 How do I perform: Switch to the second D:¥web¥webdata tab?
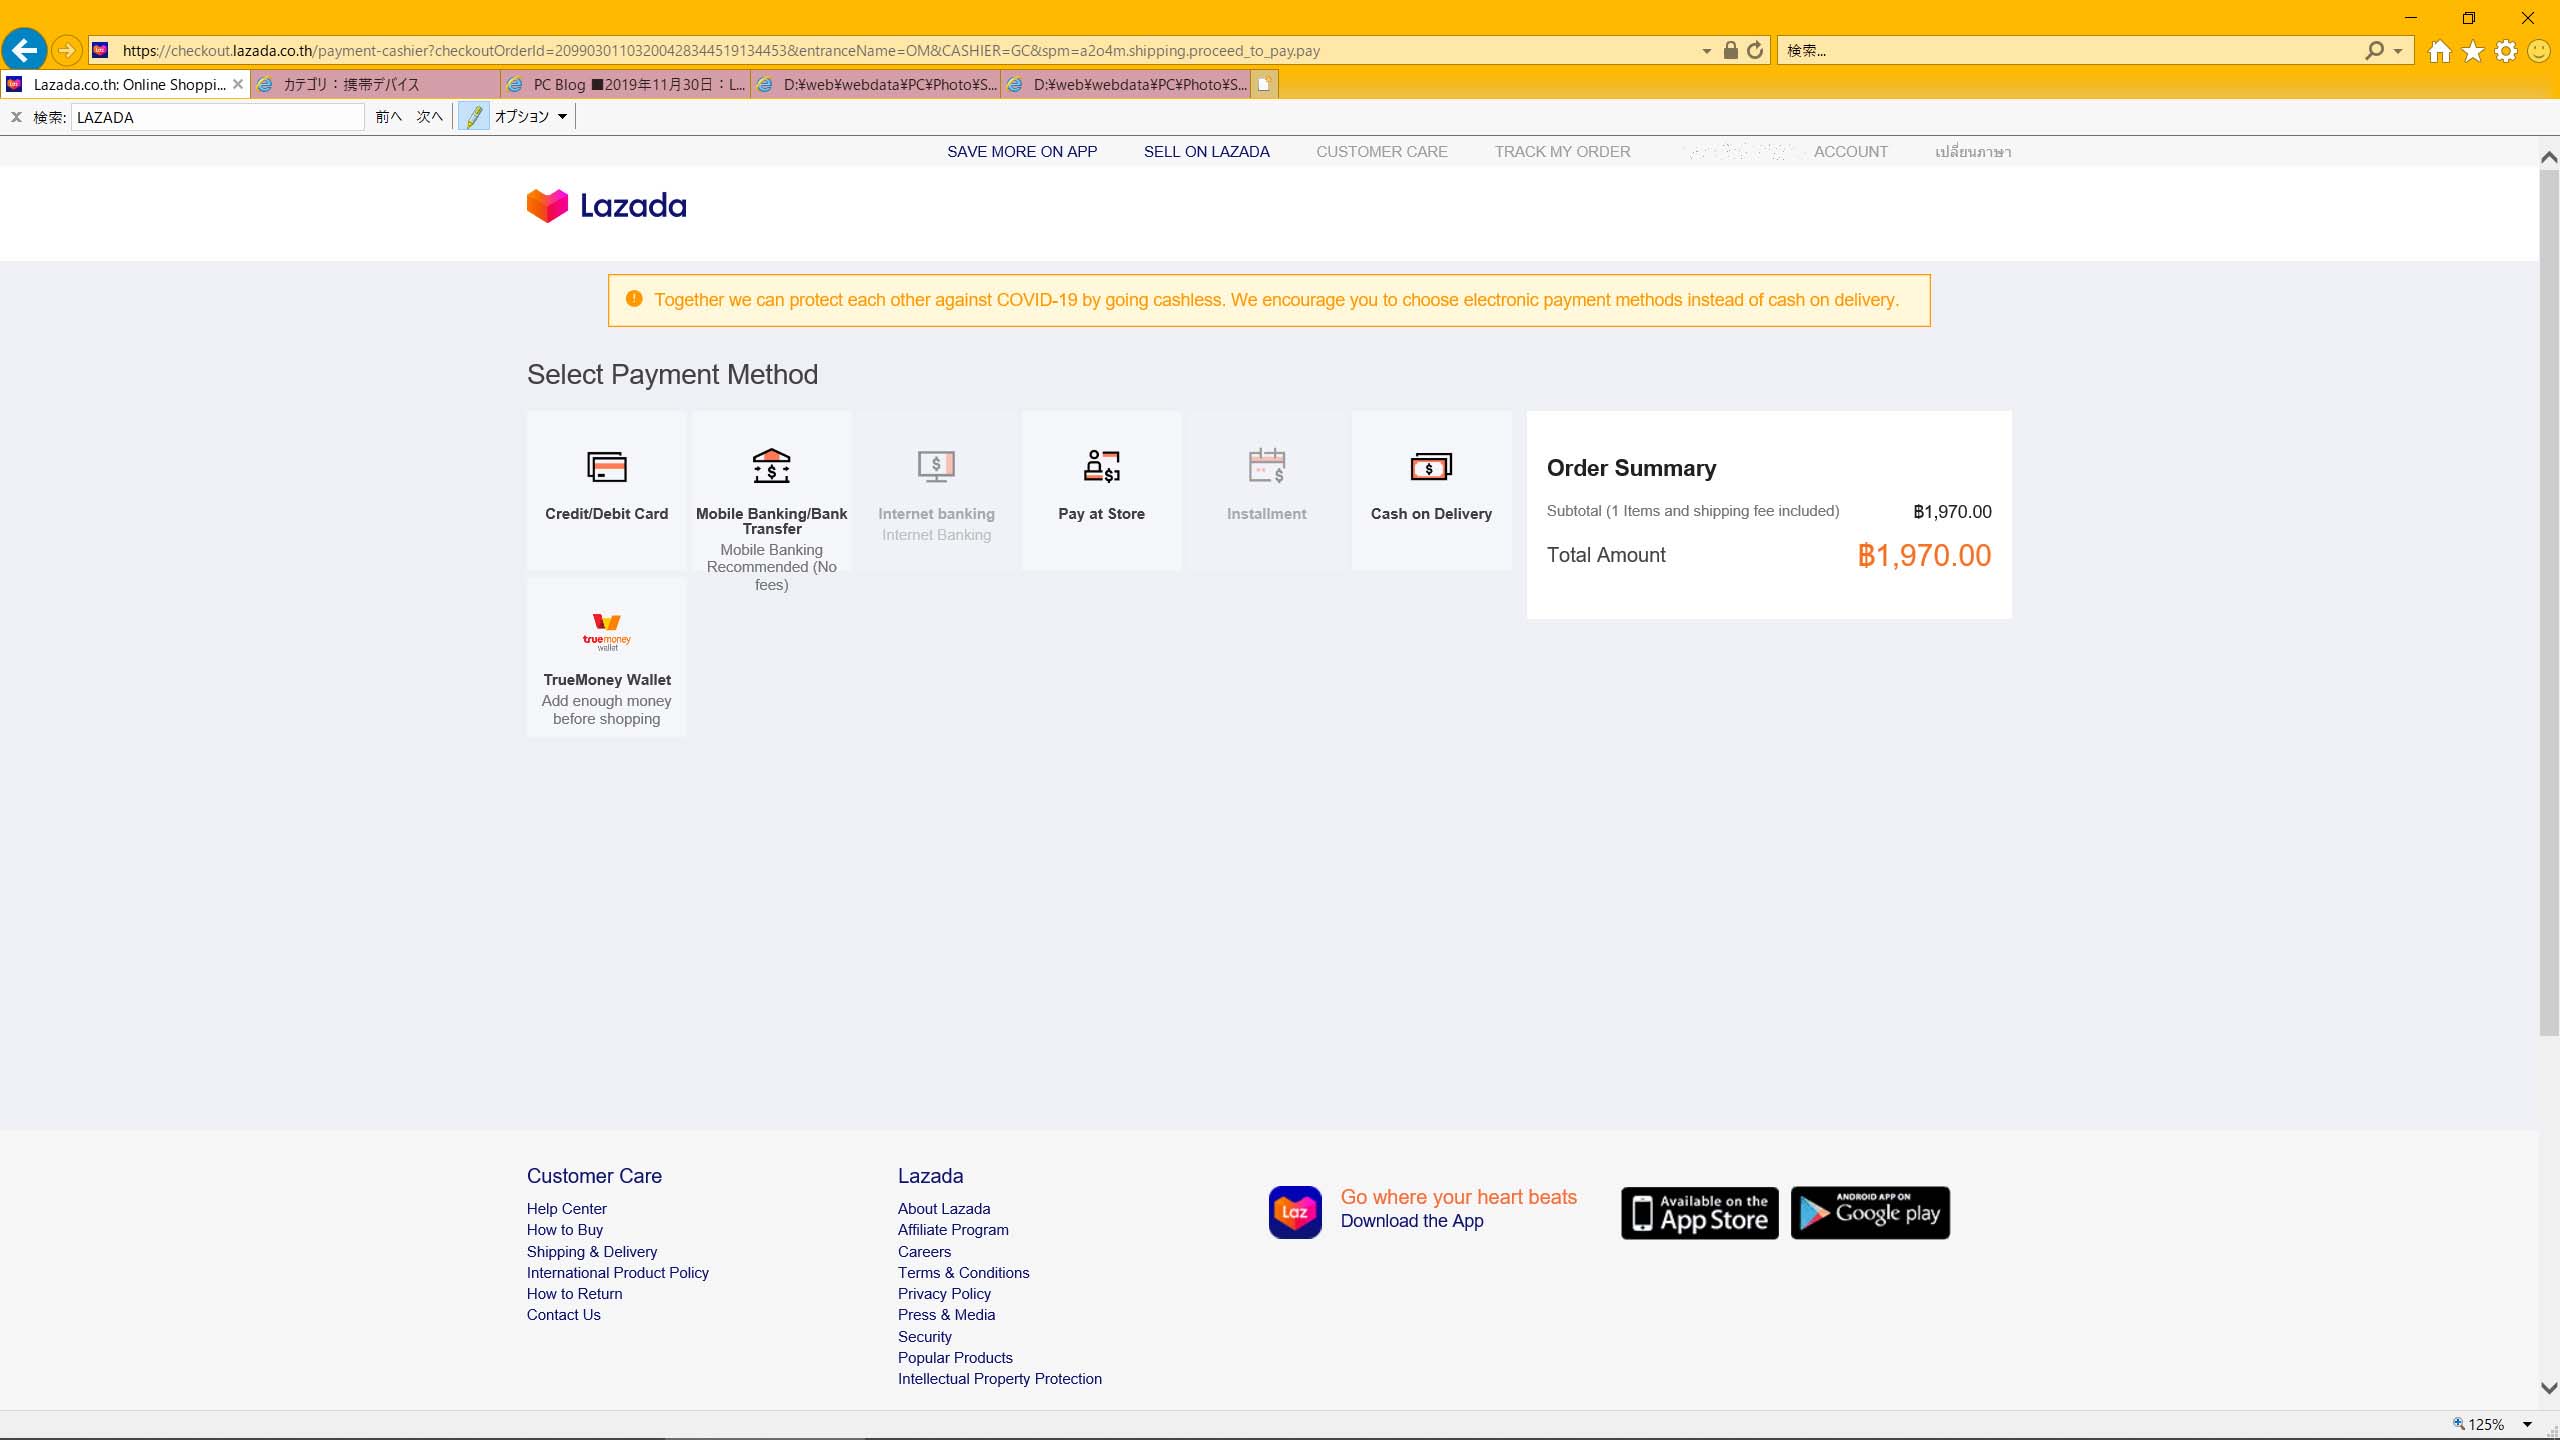point(1125,85)
